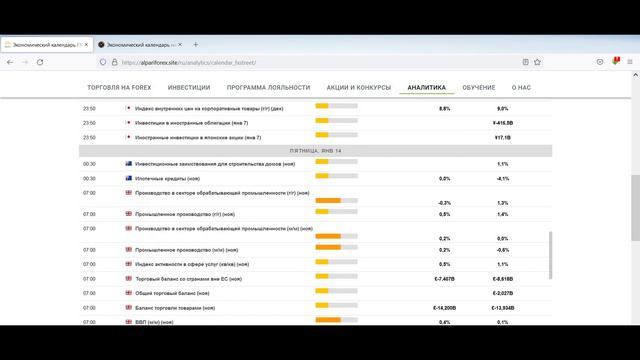This screenshot has width=640, height=360.
Task: Click the browser forward arrow
Action: point(24,62)
